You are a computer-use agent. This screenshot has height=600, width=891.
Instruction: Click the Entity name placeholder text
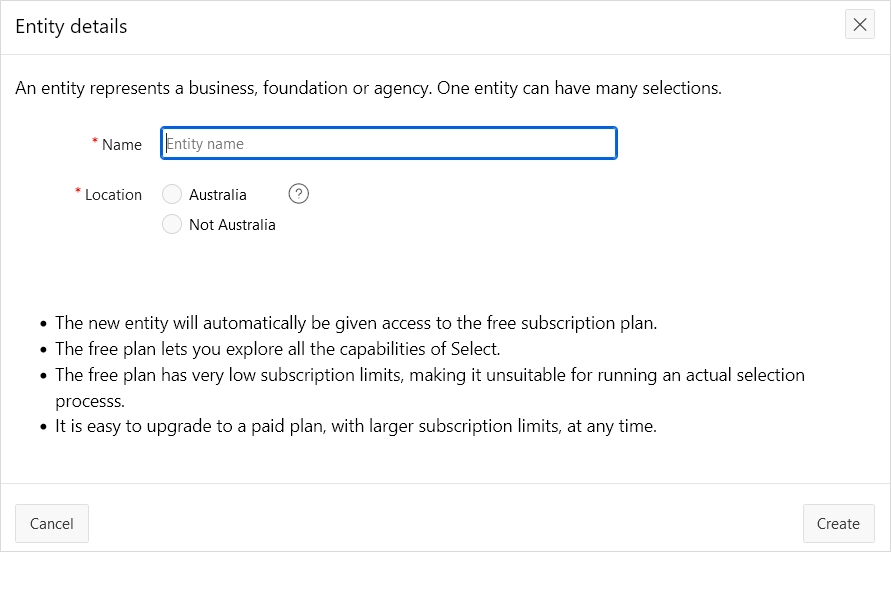(x=205, y=144)
